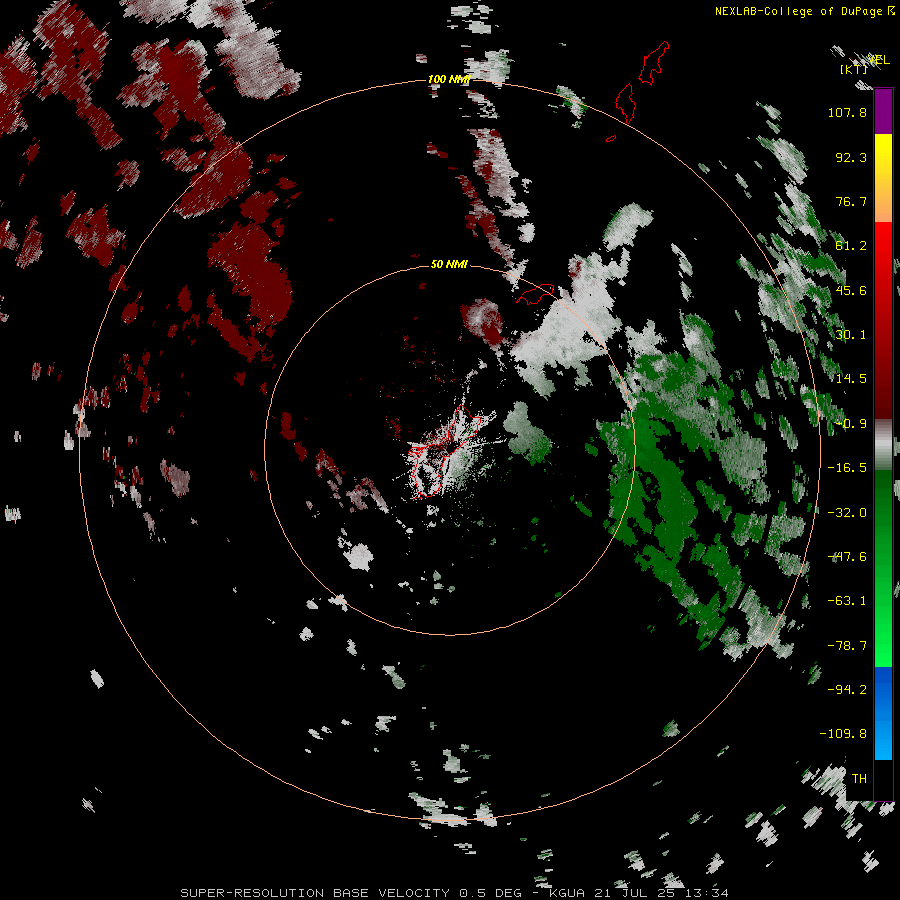This screenshot has height=900, width=900.
Task: Click the -109.8 value on velocity scale
Action: (843, 734)
